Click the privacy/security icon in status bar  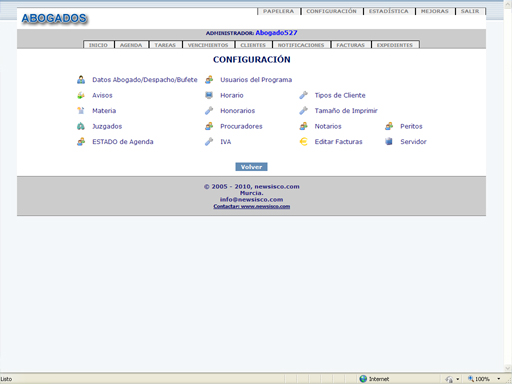point(449,379)
